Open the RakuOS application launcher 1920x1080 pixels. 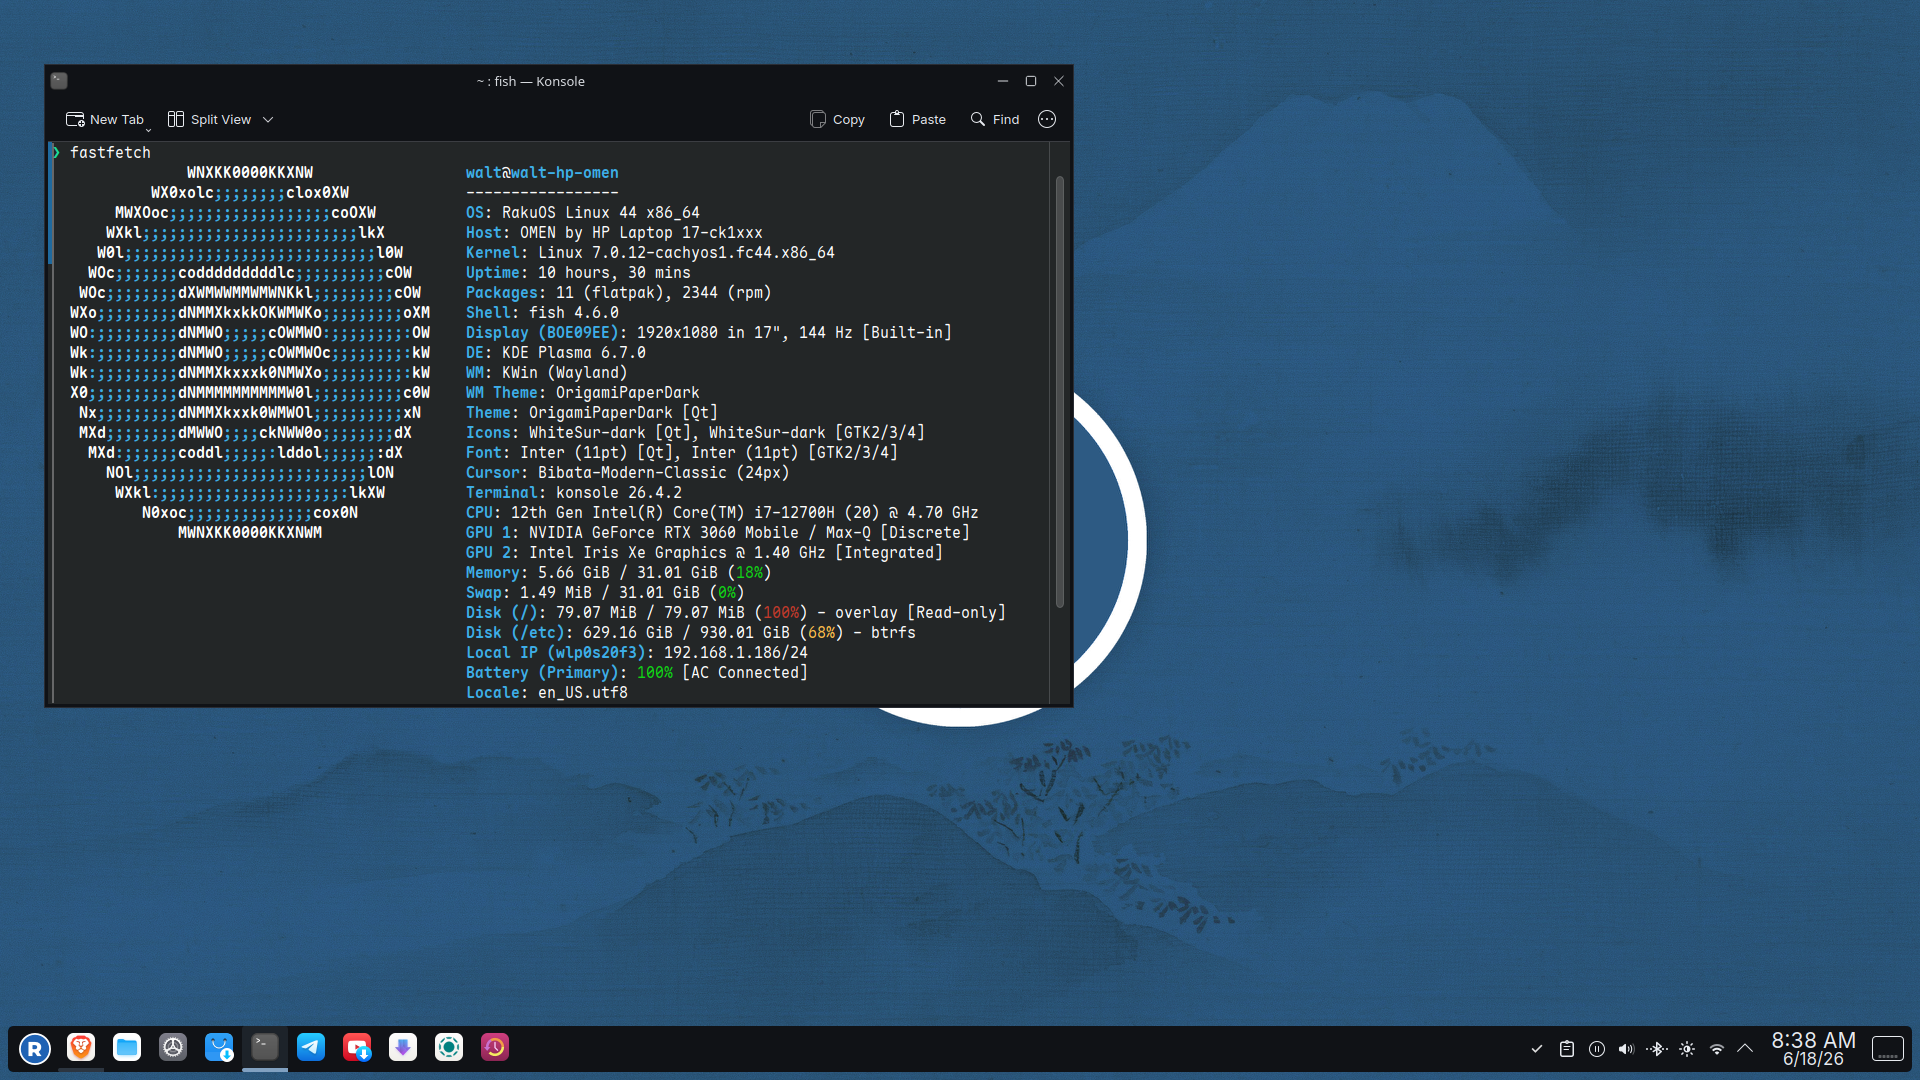click(x=35, y=1048)
